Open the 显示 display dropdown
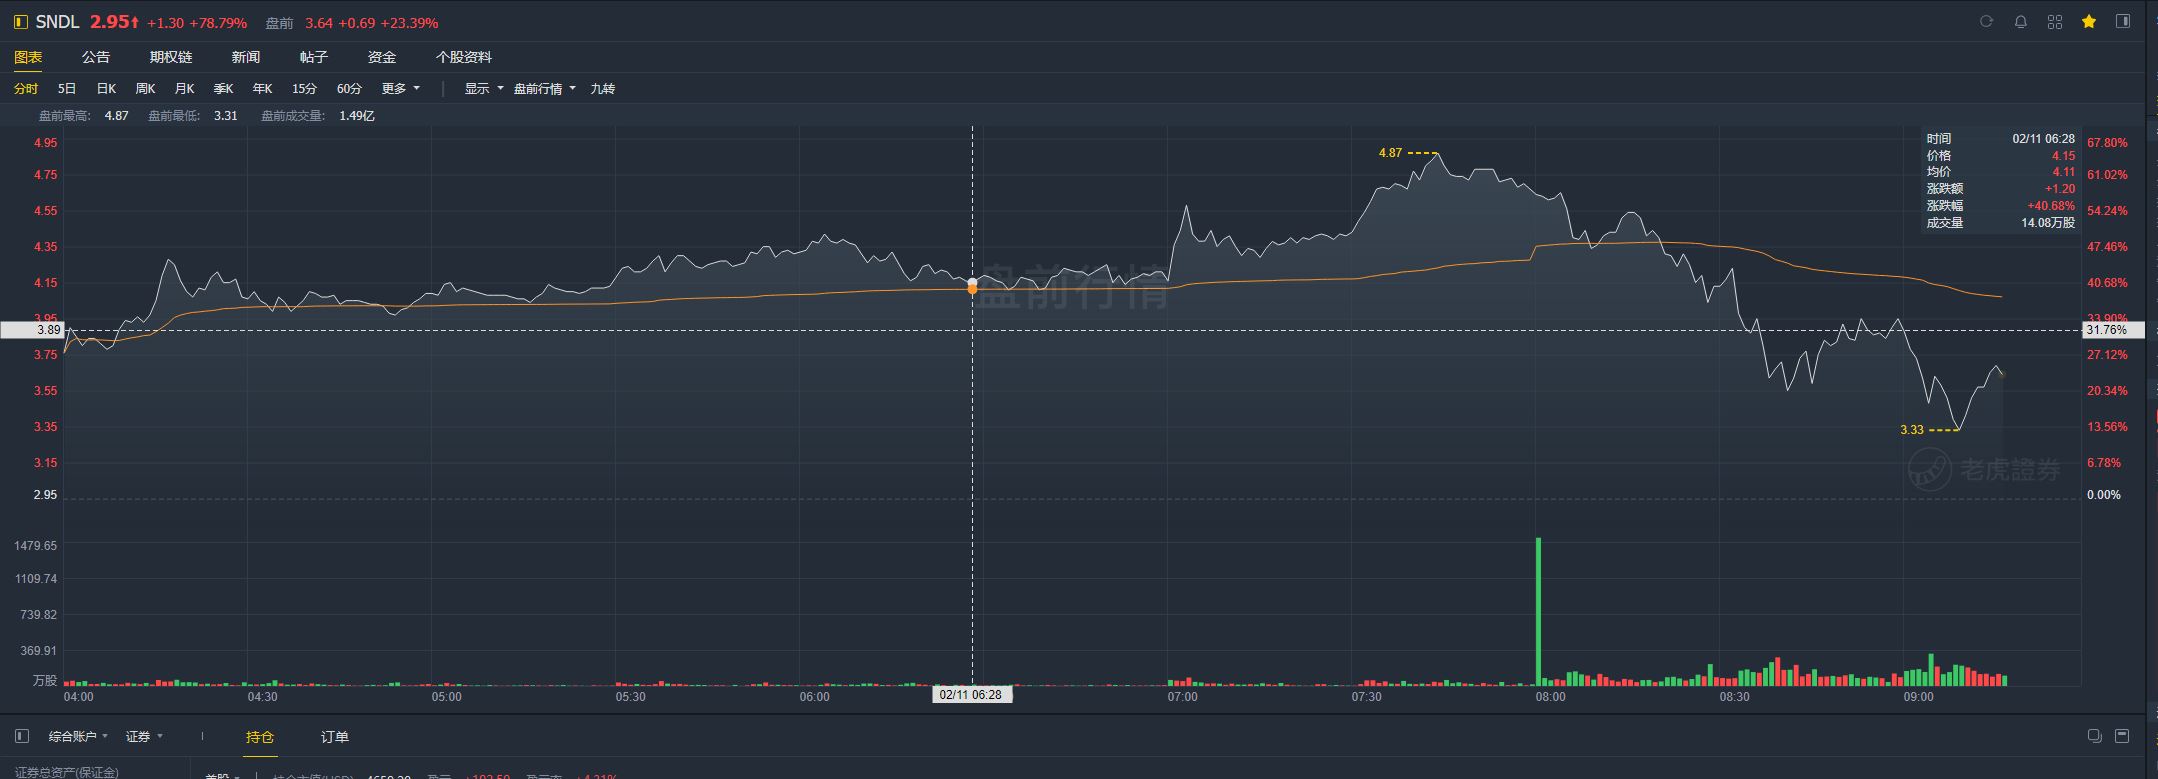This screenshot has width=2158, height=779. pos(484,89)
